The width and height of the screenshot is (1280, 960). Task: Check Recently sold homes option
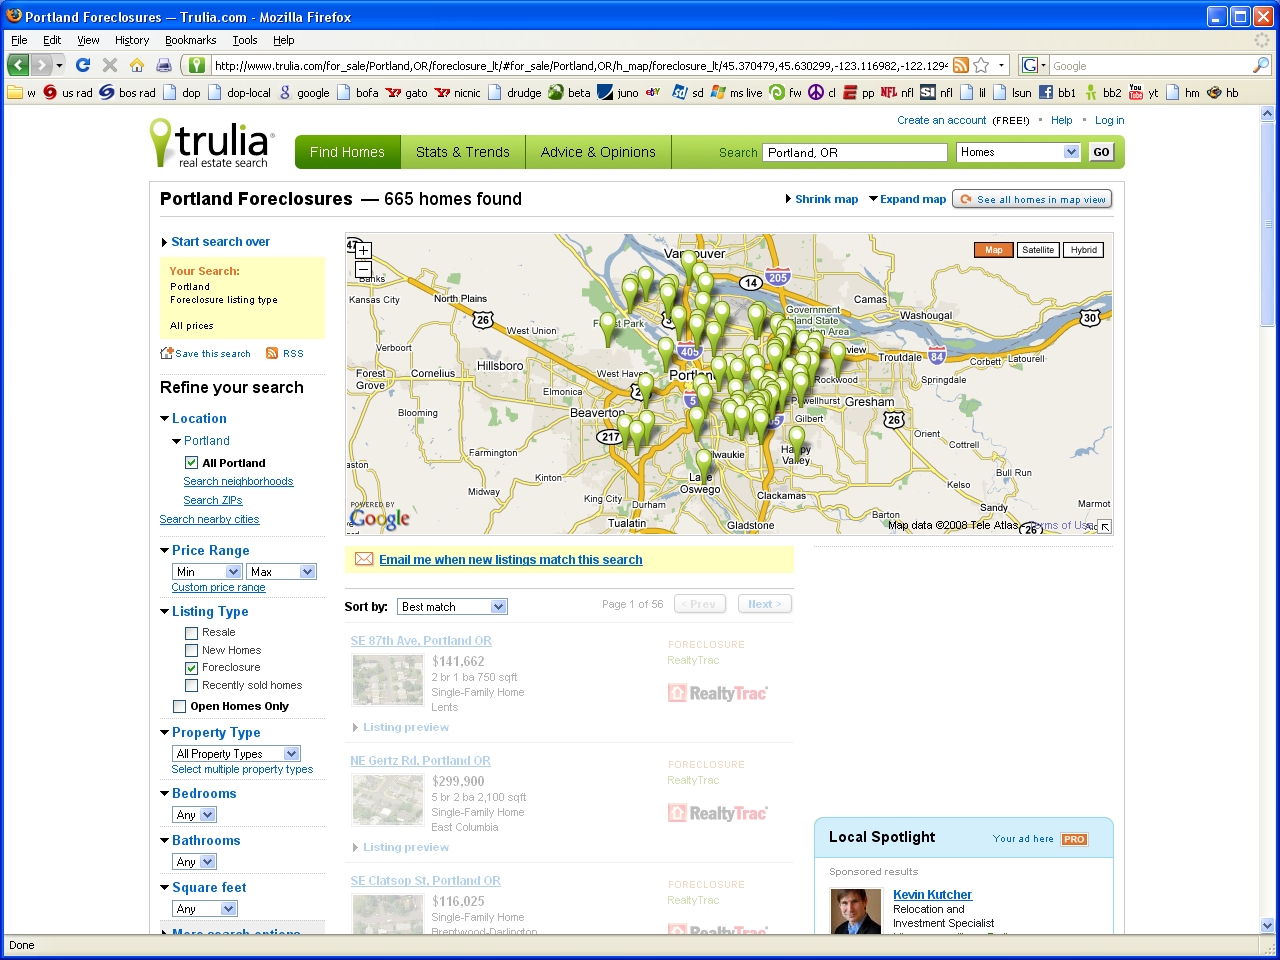191,686
